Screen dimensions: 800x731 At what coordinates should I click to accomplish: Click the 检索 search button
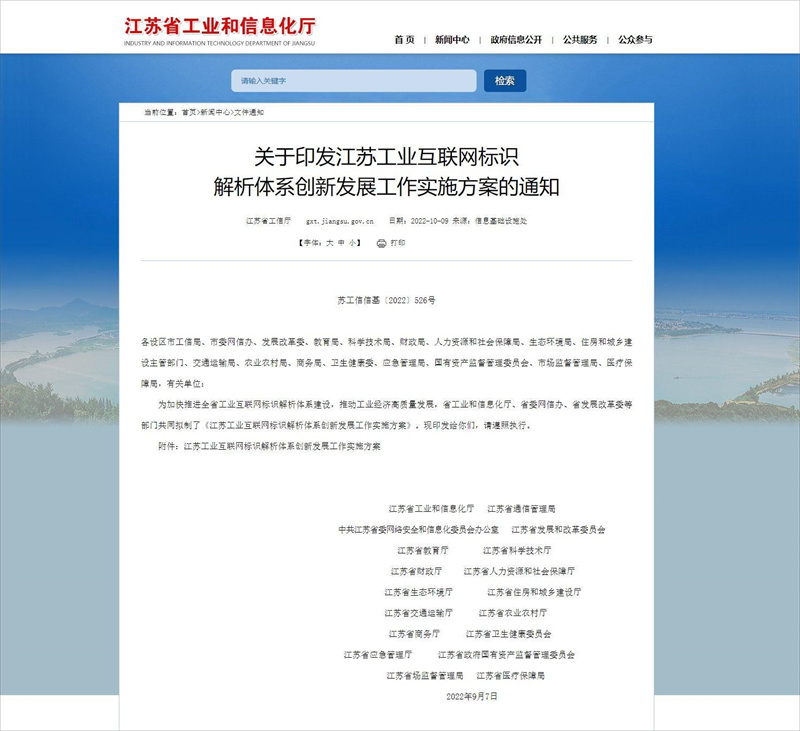505,81
